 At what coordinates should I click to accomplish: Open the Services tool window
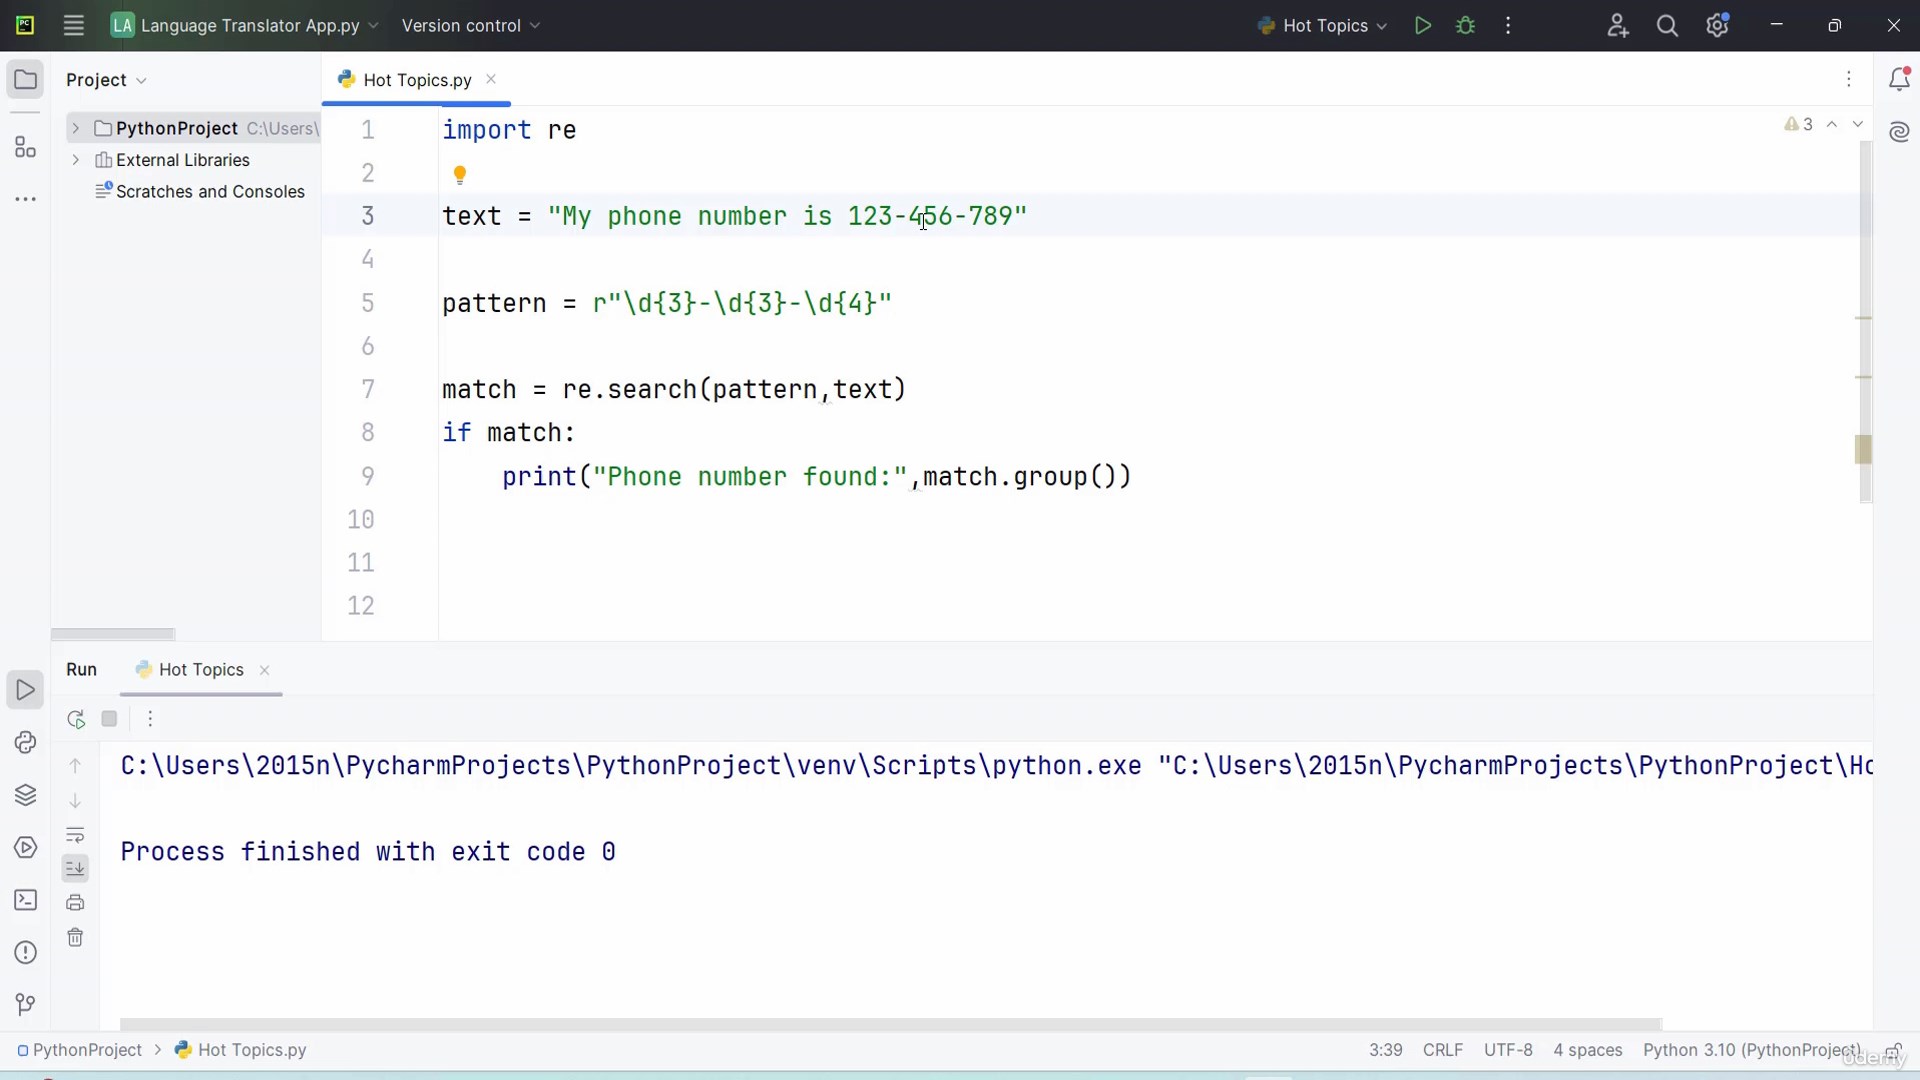tap(26, 848)
